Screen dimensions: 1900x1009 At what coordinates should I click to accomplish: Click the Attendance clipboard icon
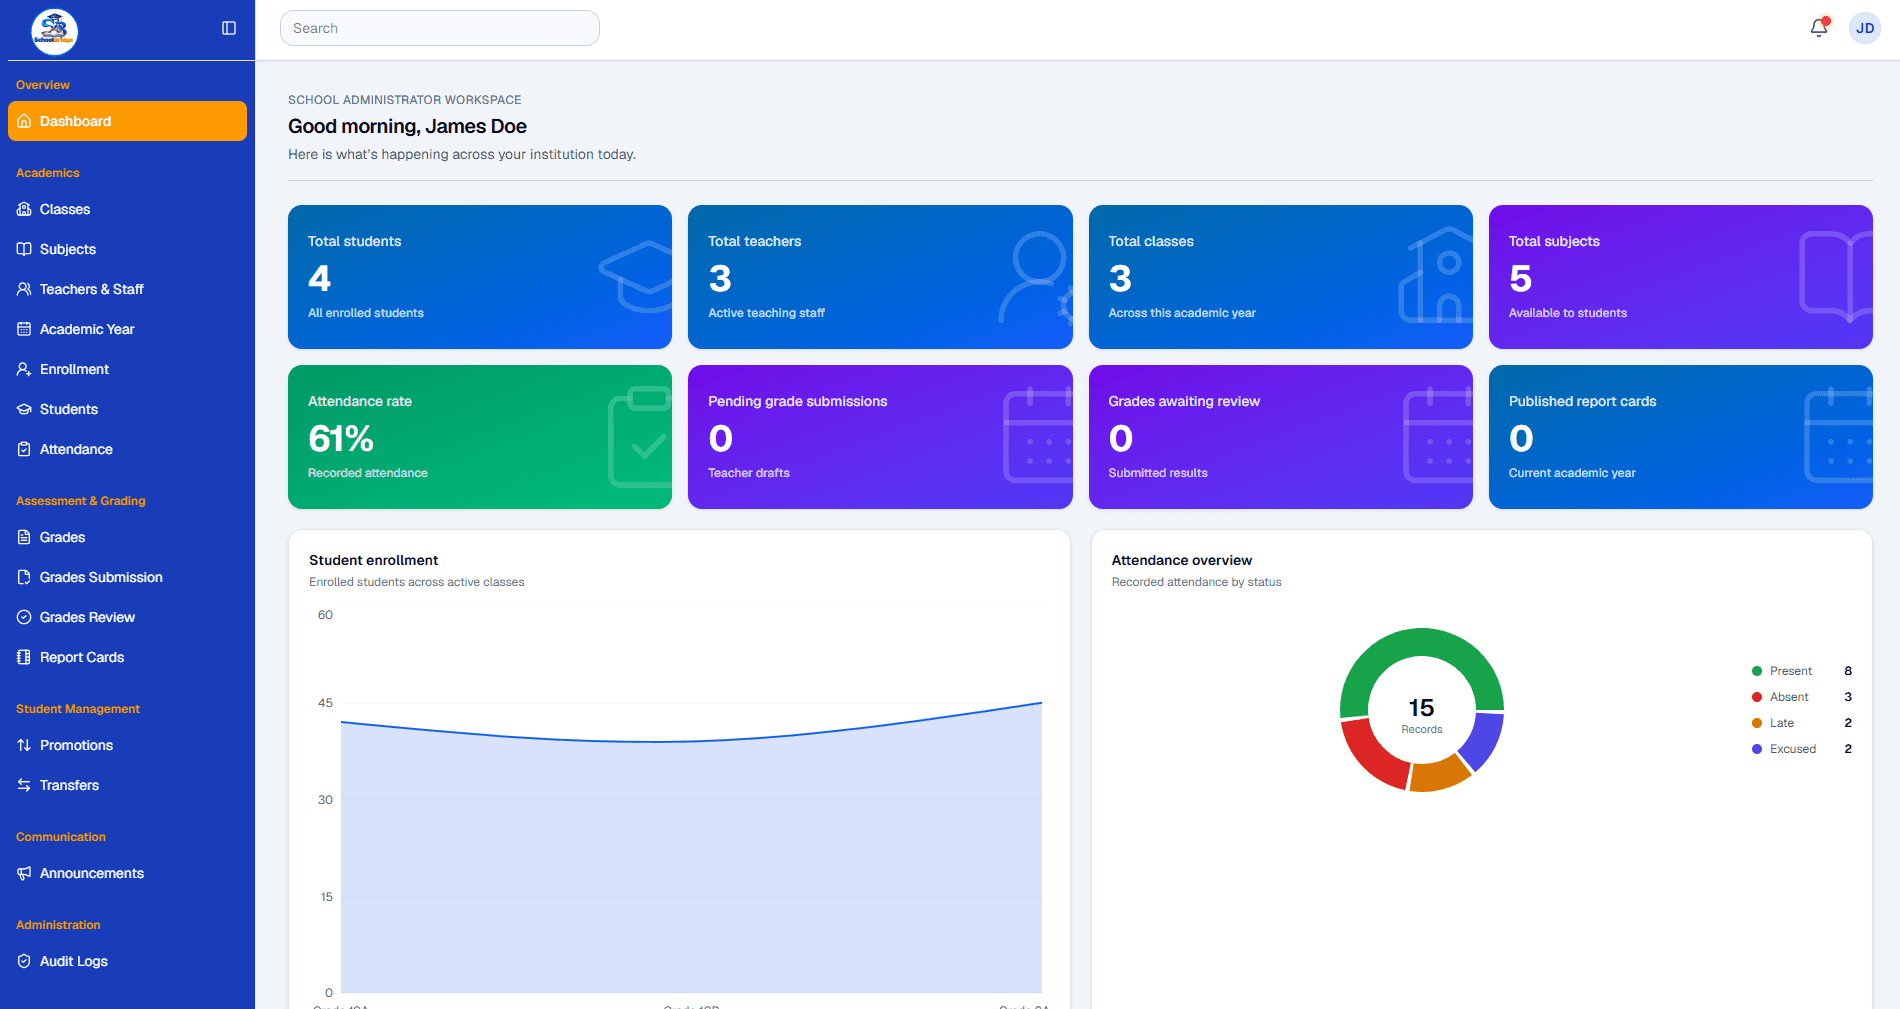tap(24, 449)
